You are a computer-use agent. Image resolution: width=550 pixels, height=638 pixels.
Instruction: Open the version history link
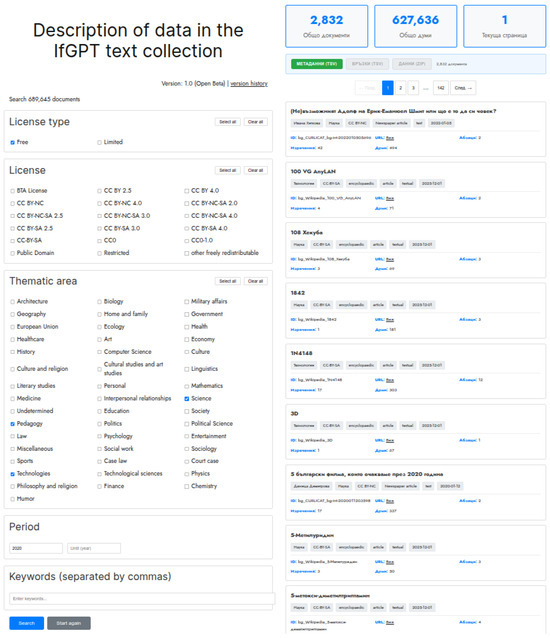249,83
